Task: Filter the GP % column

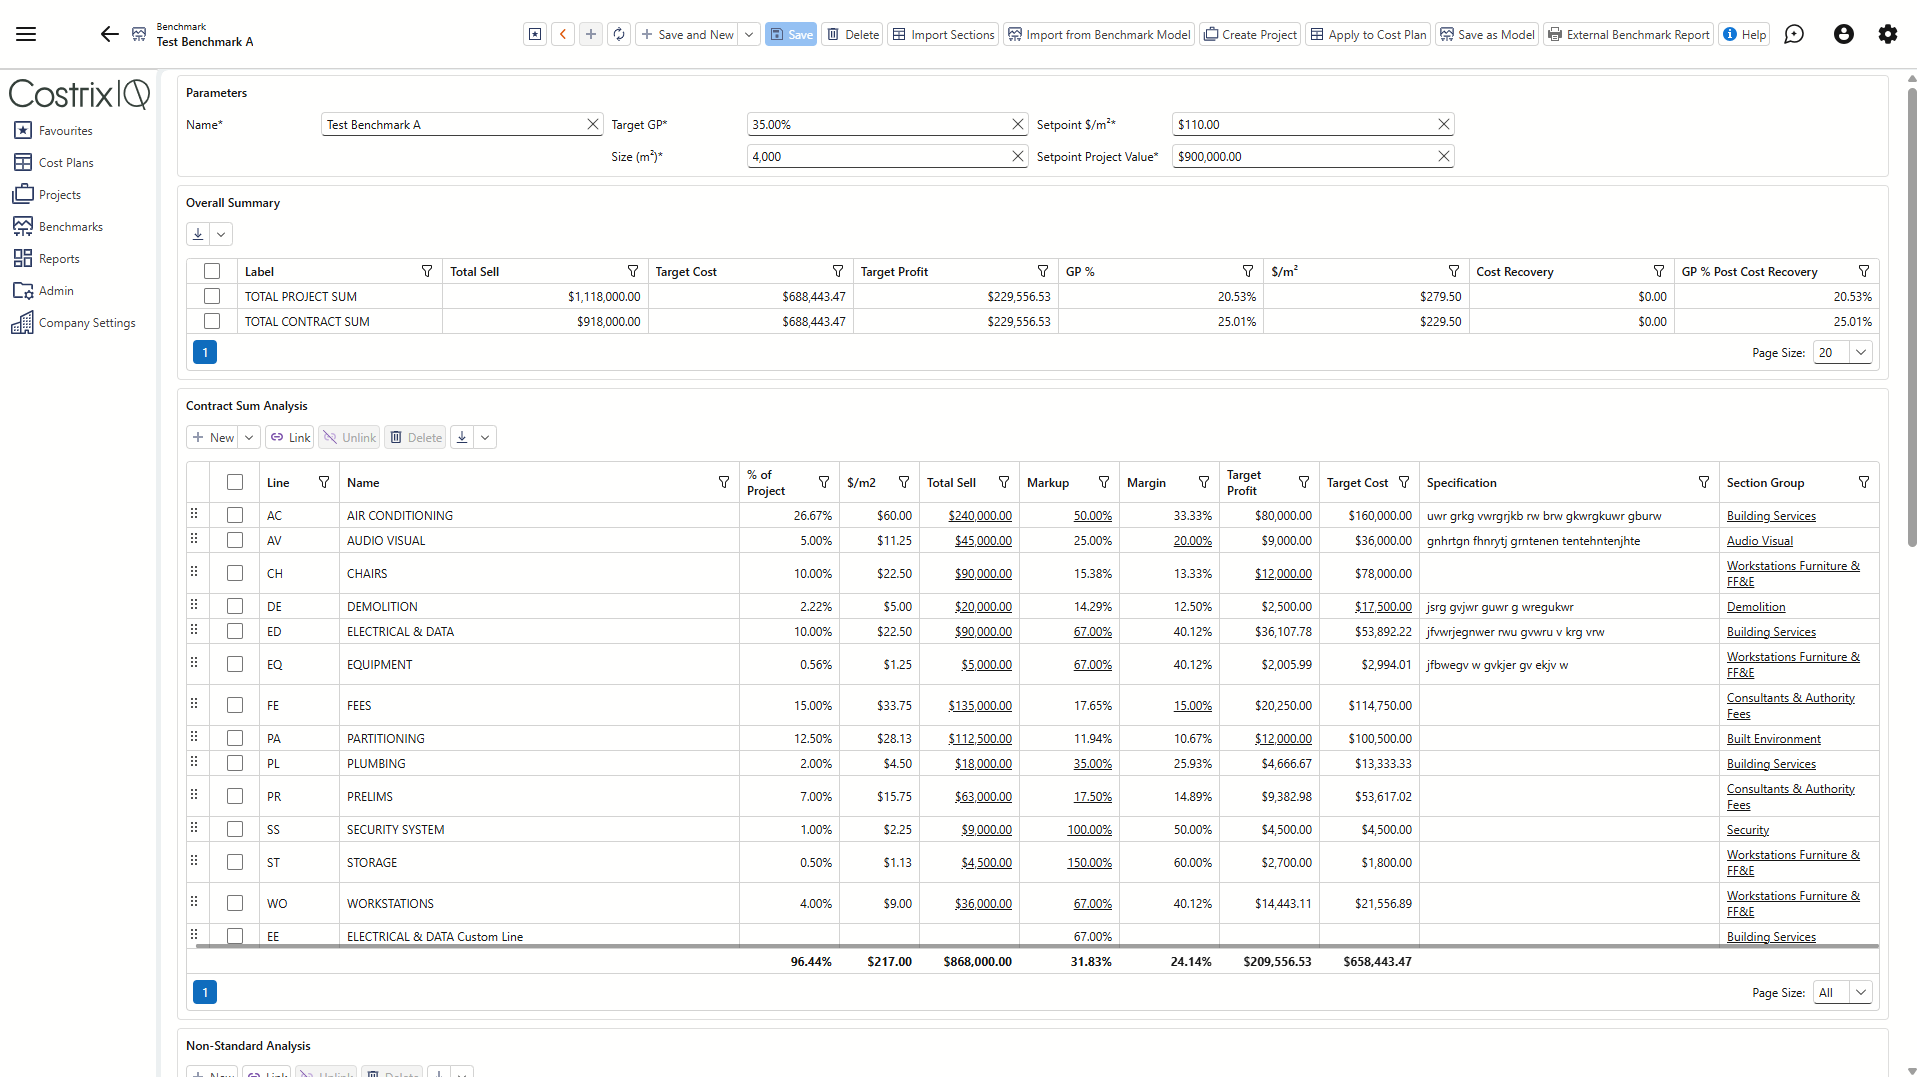Action: [x=1248, y=271]
